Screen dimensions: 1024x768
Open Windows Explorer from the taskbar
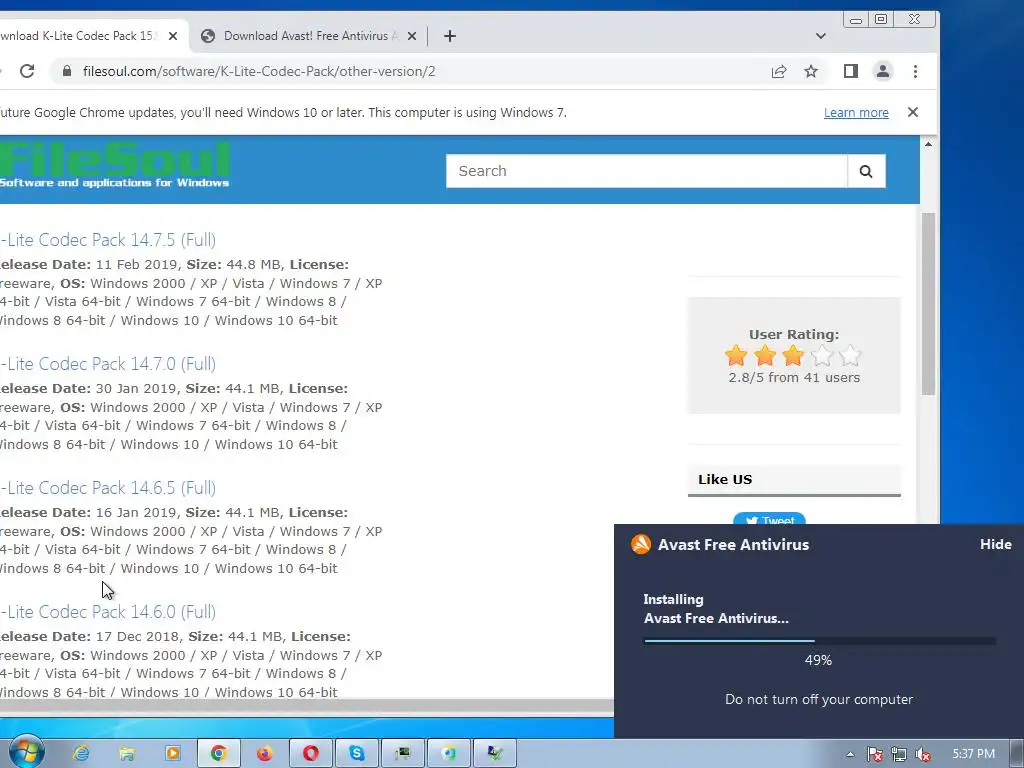(x=127, y=754)
